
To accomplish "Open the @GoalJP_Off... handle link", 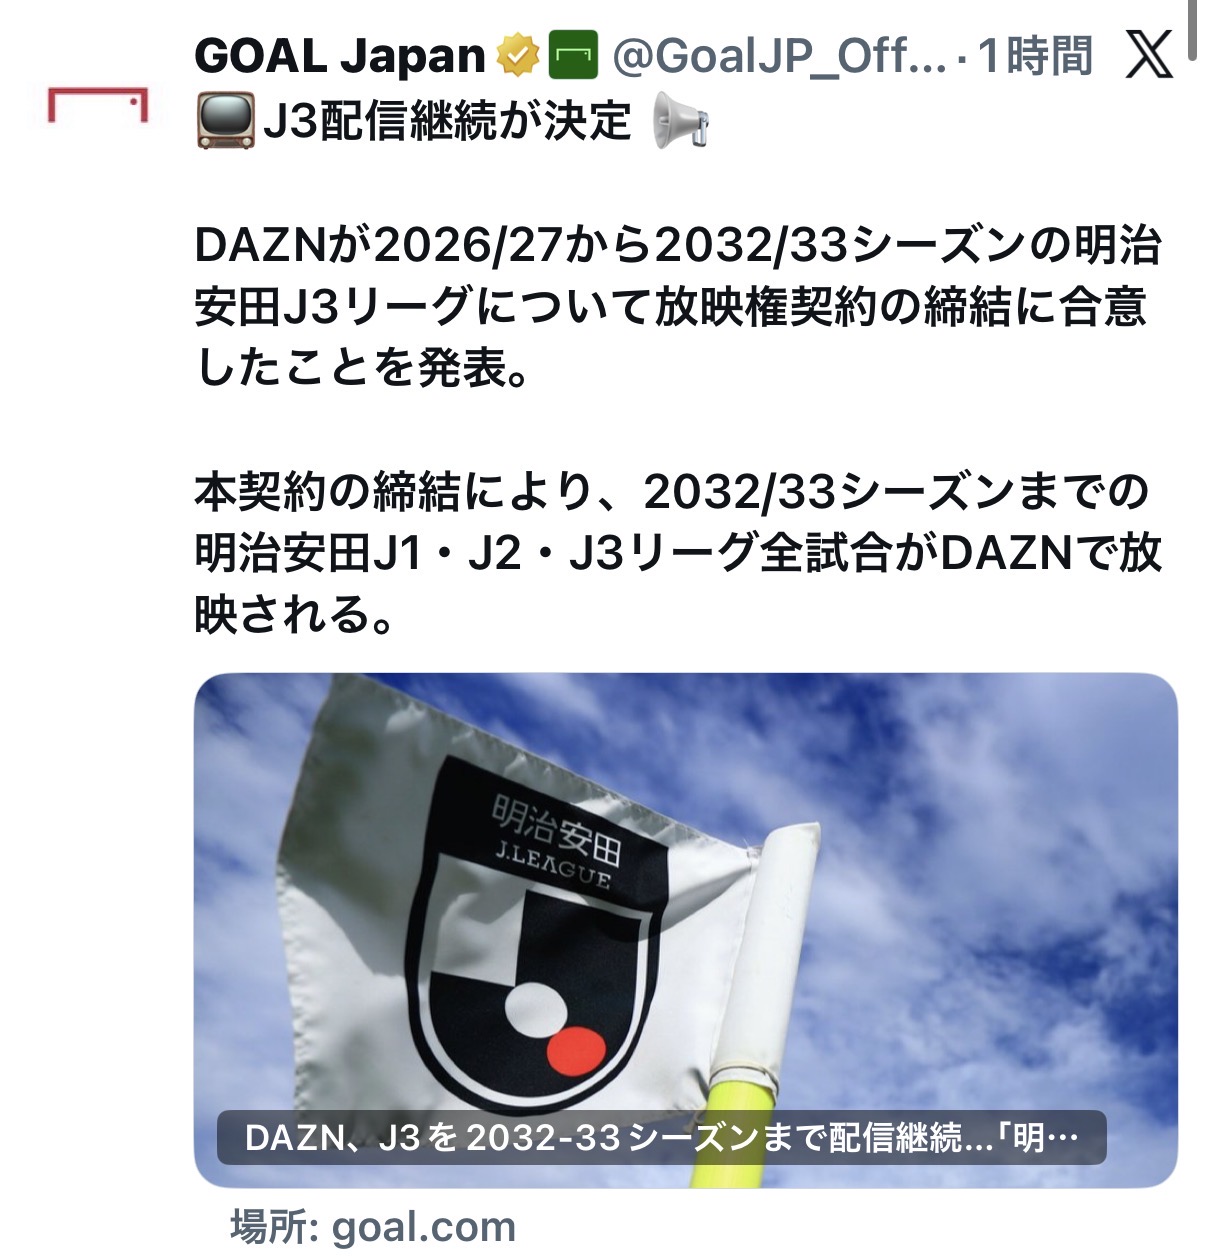I will [x=778, y=56].
